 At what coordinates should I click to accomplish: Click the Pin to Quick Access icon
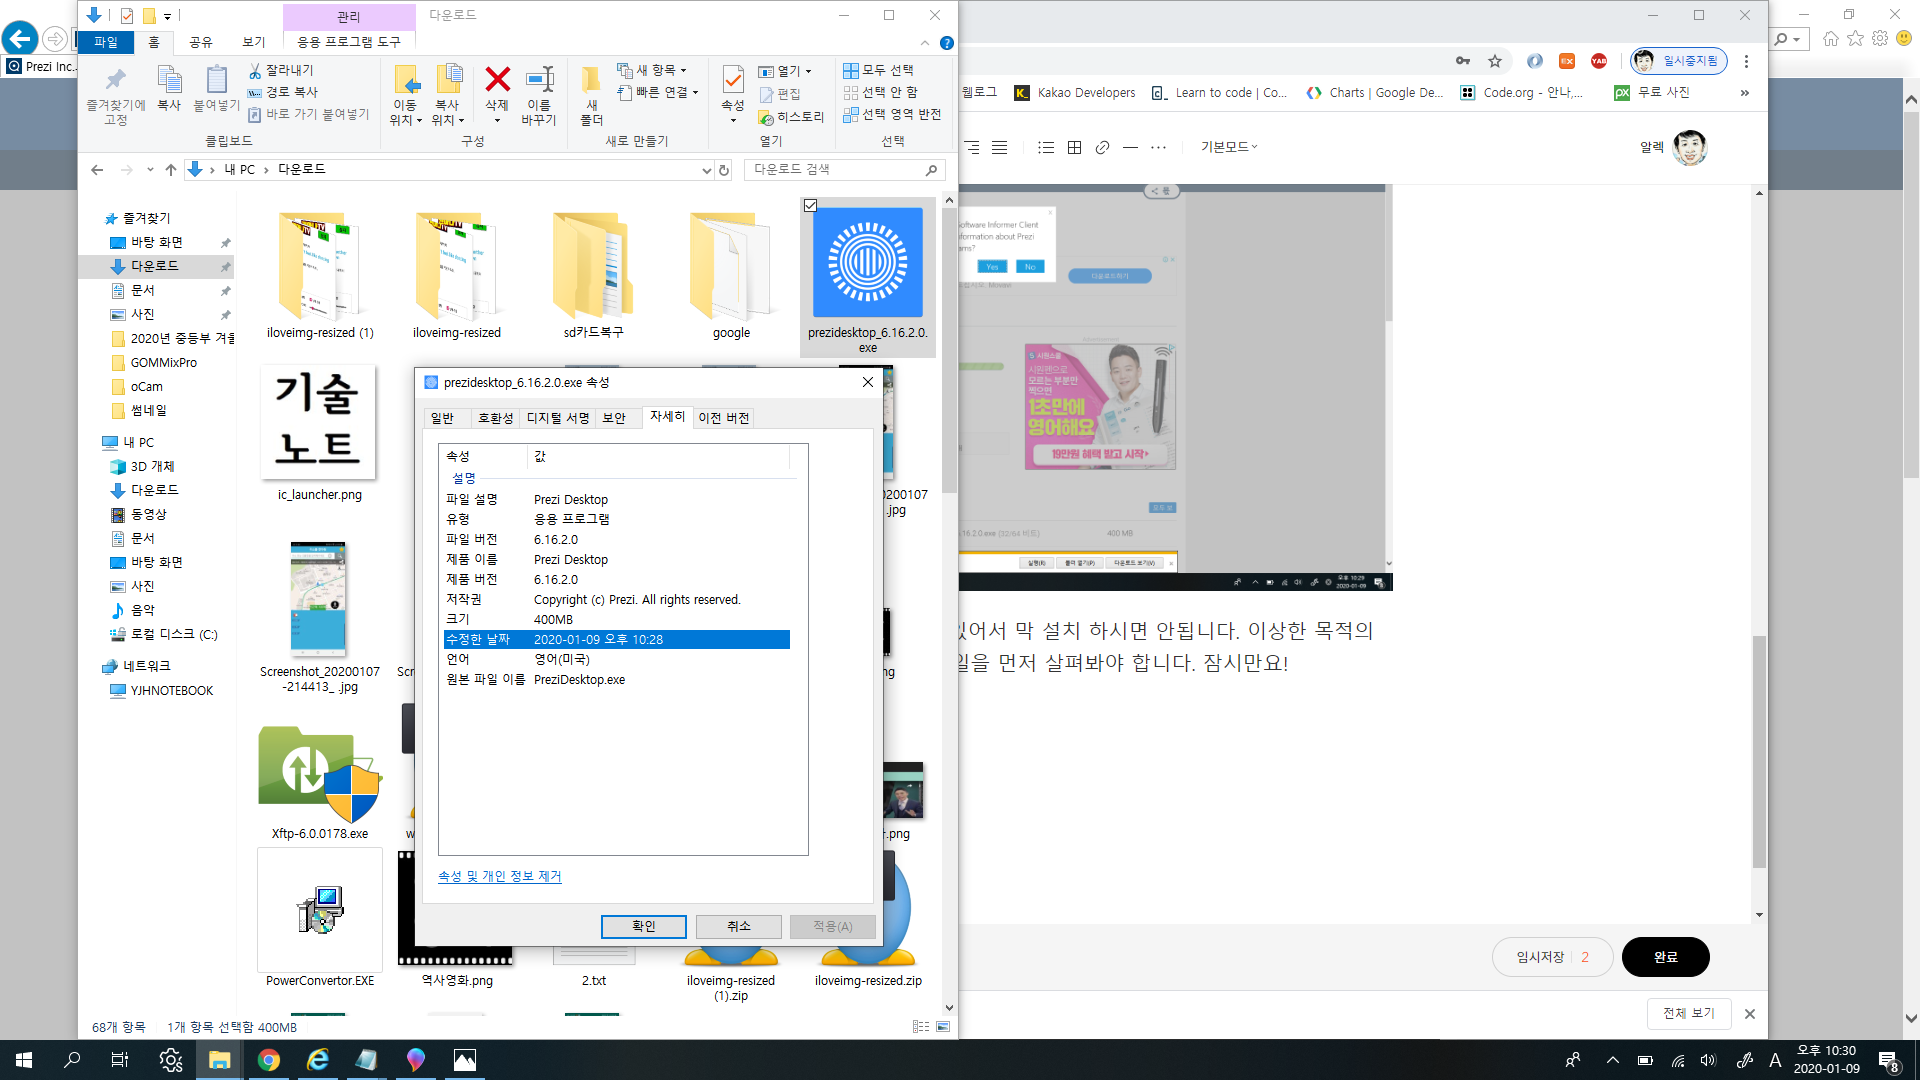pos(116,80)
